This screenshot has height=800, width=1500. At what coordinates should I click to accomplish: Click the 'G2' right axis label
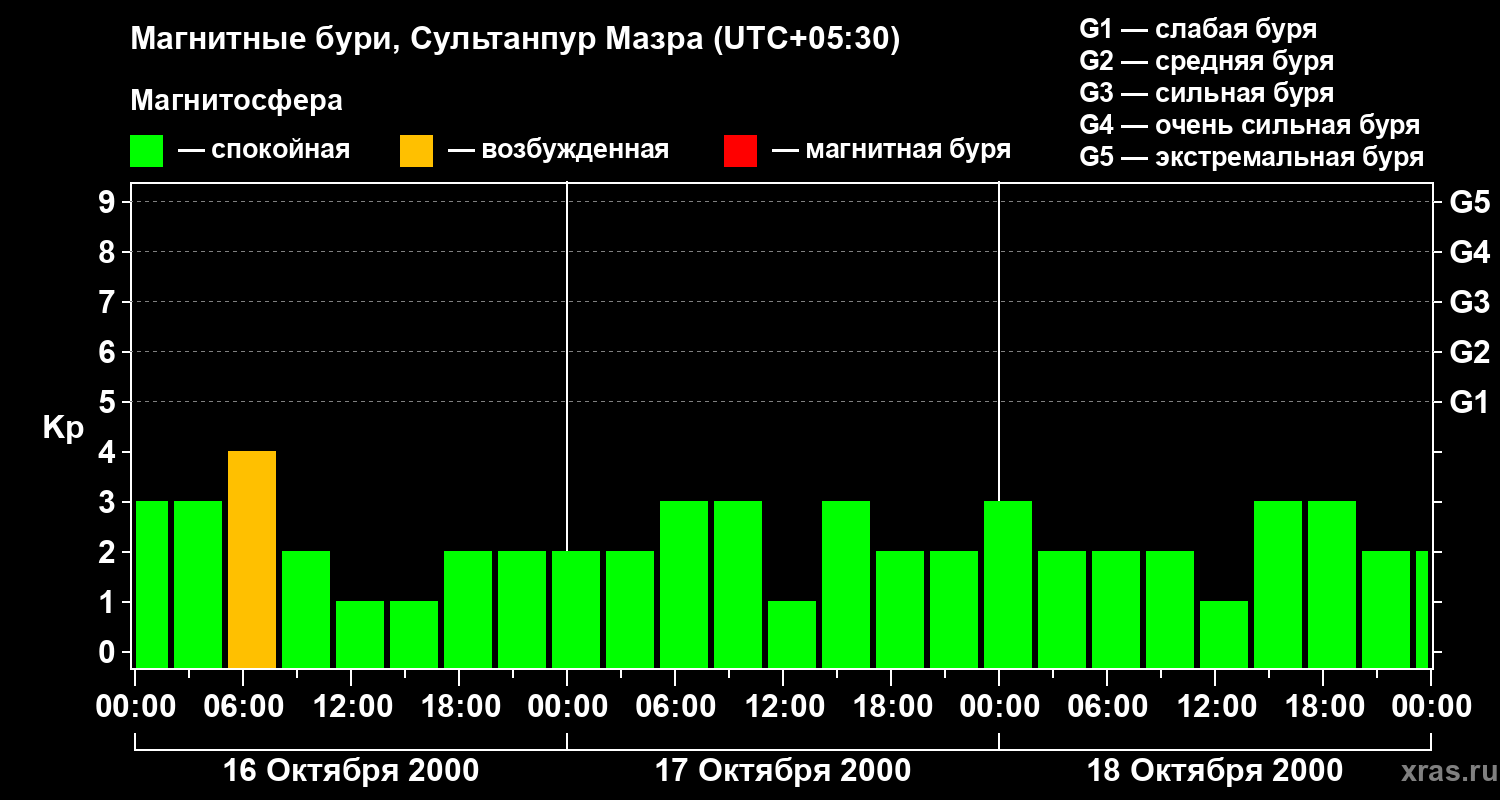point(1469,352)
